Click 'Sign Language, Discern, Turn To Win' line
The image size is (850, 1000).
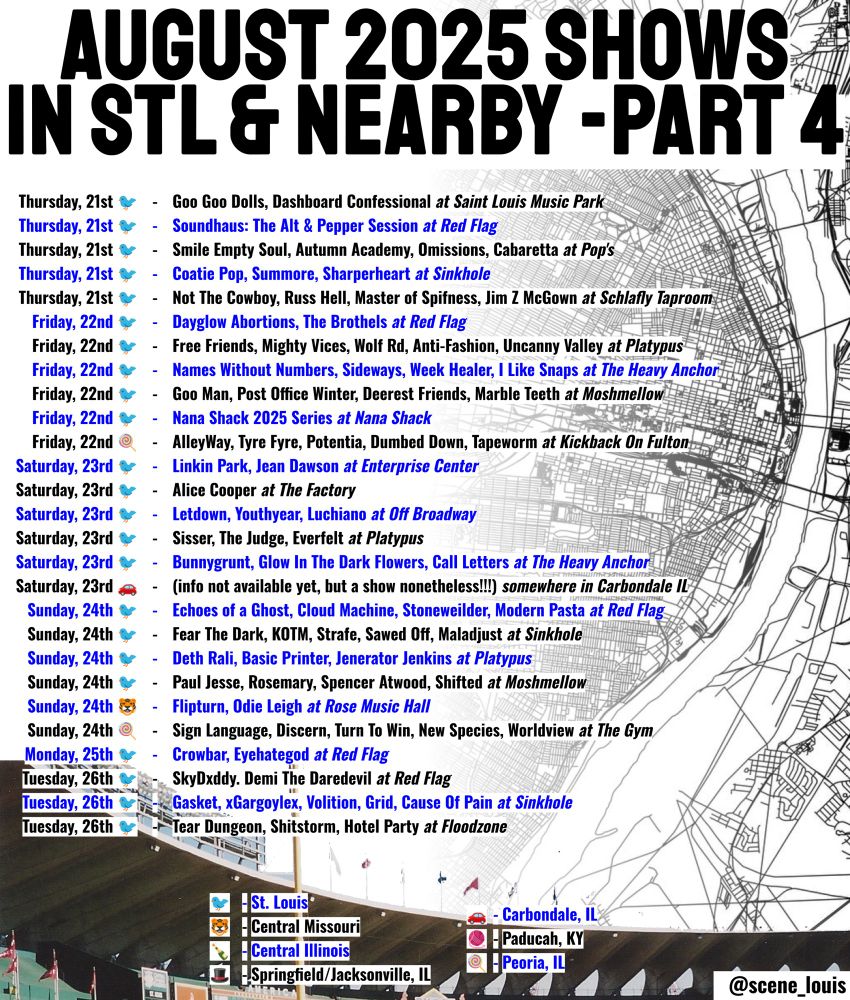413,730
